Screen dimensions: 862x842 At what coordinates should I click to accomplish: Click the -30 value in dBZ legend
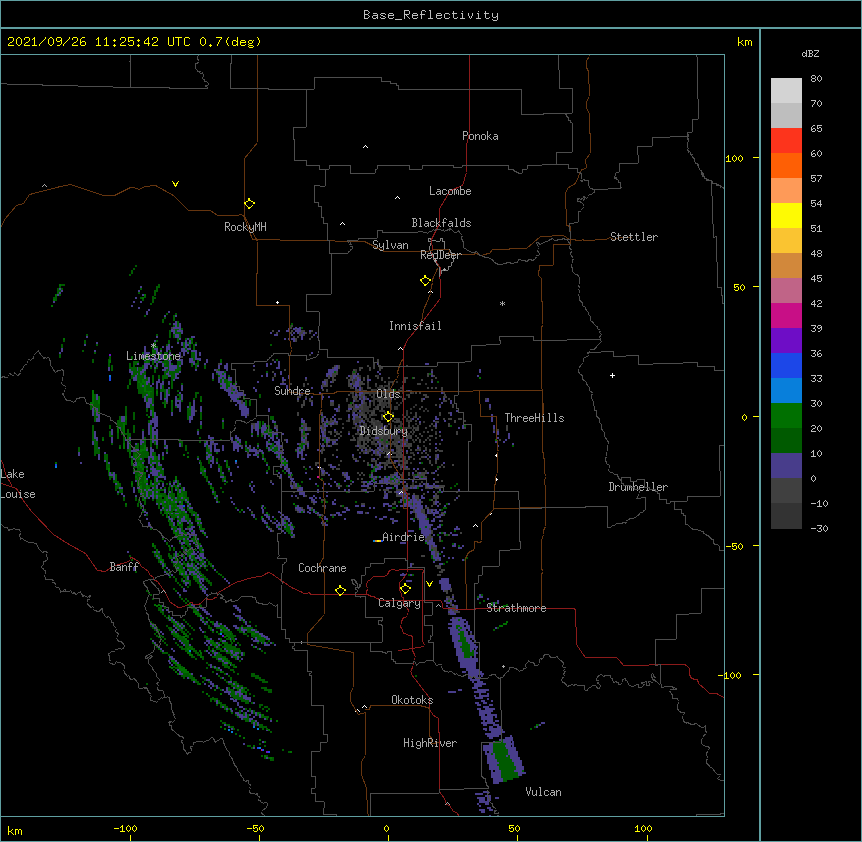coord(819,528)
